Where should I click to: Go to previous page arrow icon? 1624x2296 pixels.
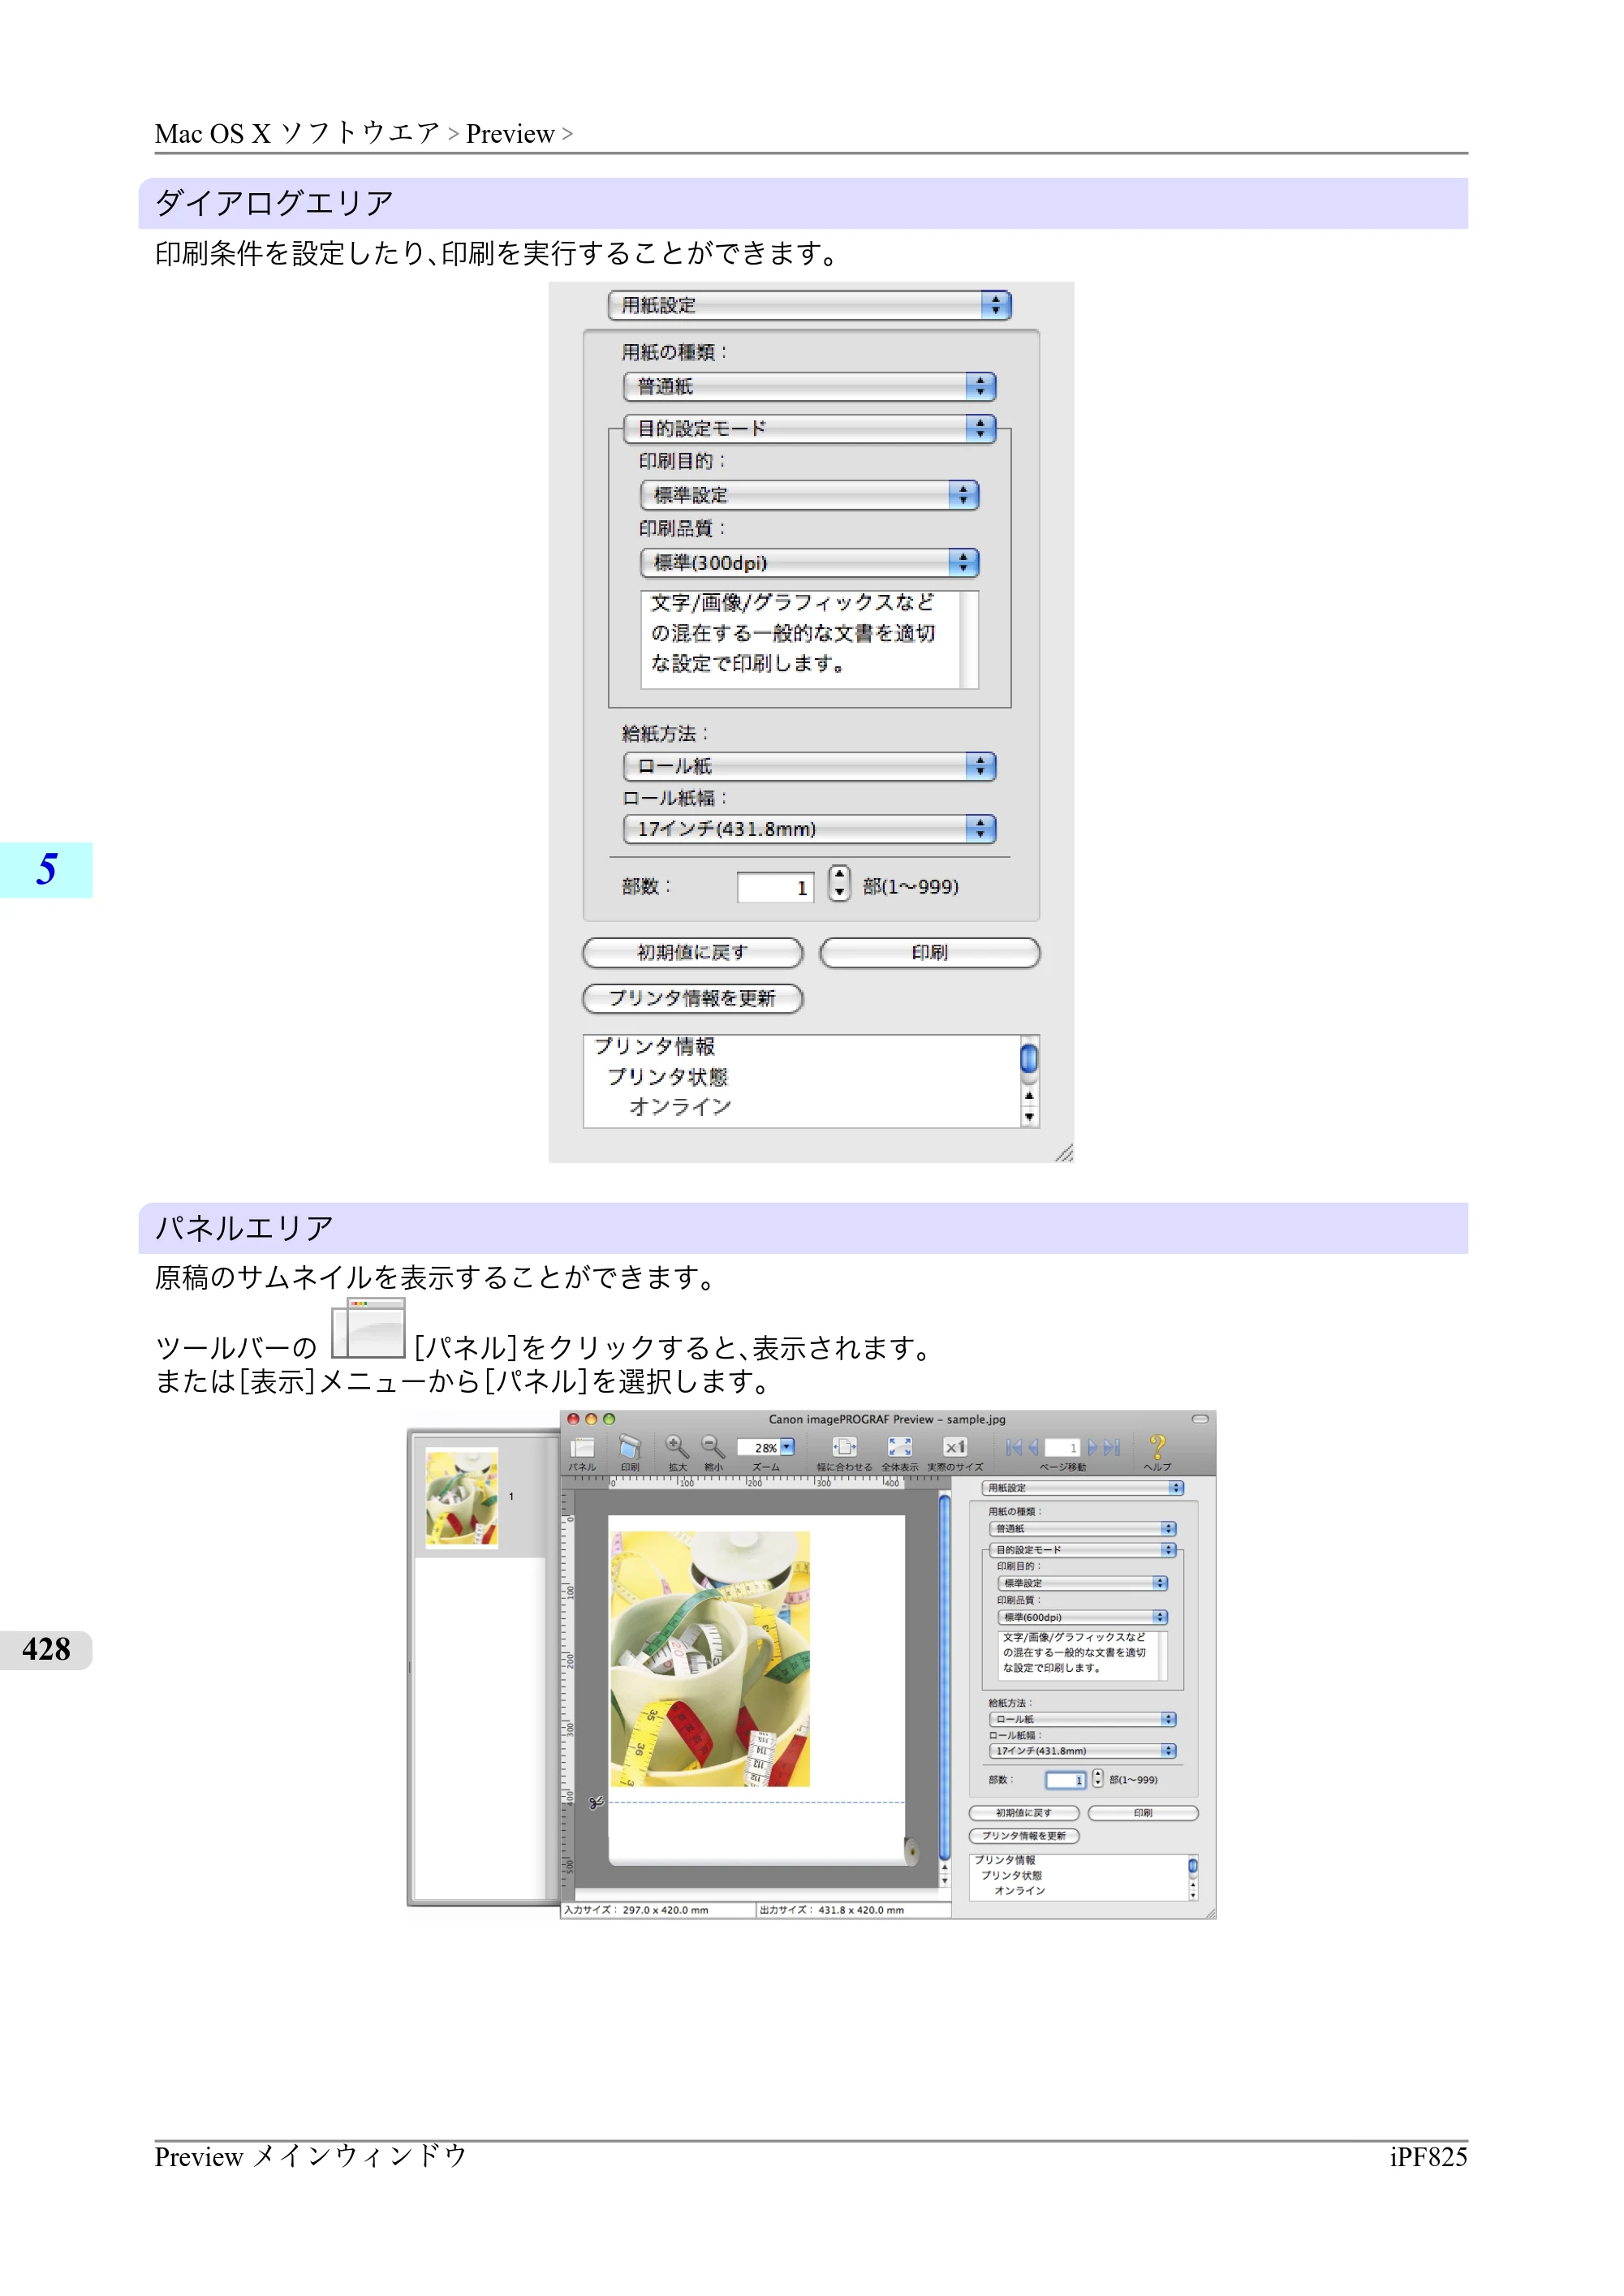pyautogui.click(x=1033, y=1447)
